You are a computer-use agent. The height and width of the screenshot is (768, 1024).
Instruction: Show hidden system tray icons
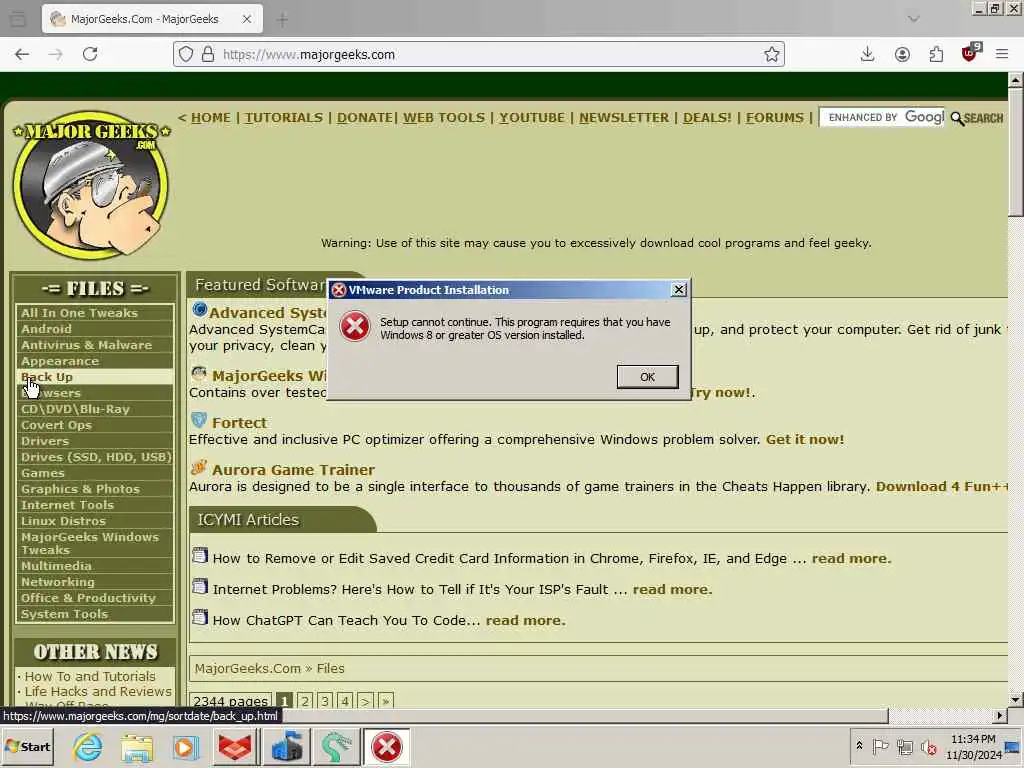tap(859, 745)
